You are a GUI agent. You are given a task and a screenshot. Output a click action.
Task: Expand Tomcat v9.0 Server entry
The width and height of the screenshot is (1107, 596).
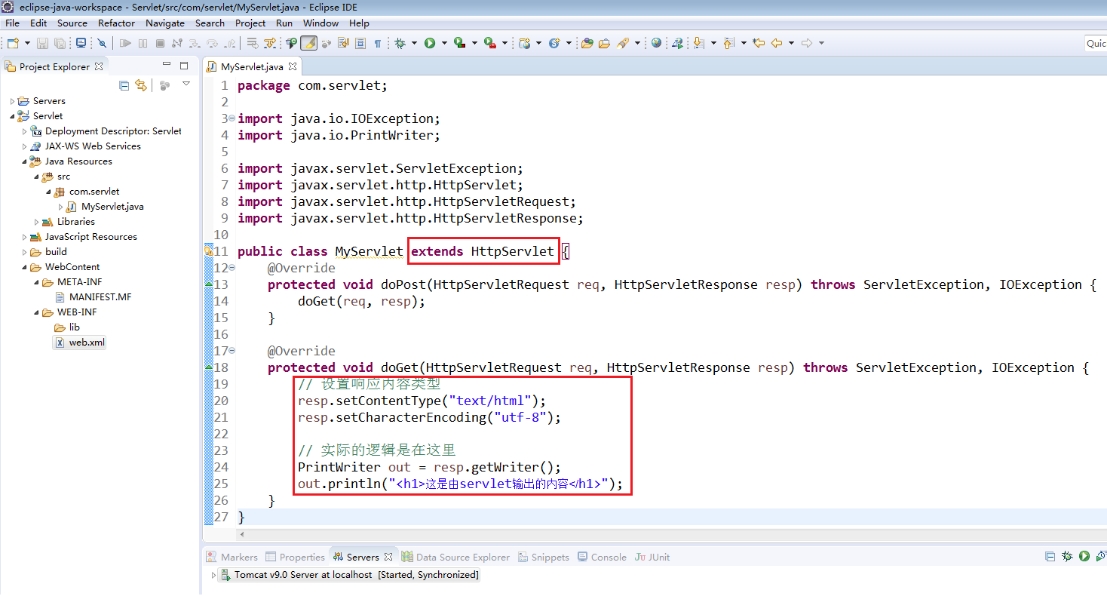(x=213, y=575)
